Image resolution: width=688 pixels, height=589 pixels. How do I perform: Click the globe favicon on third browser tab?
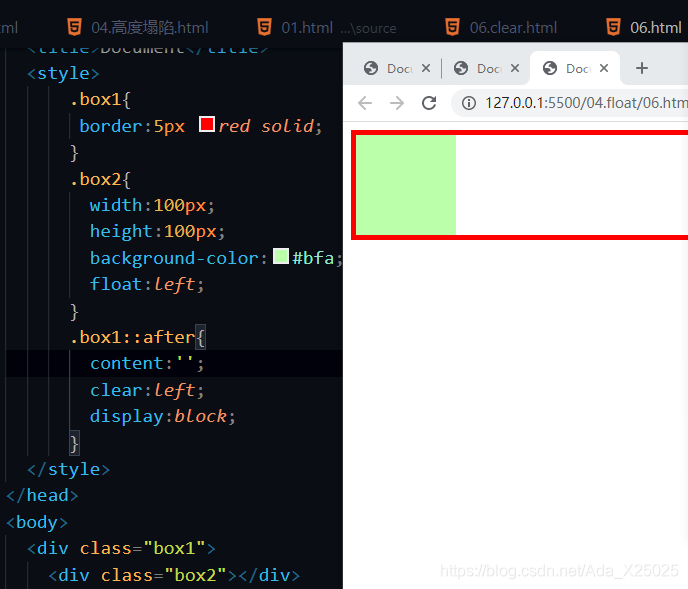[550, 68]
